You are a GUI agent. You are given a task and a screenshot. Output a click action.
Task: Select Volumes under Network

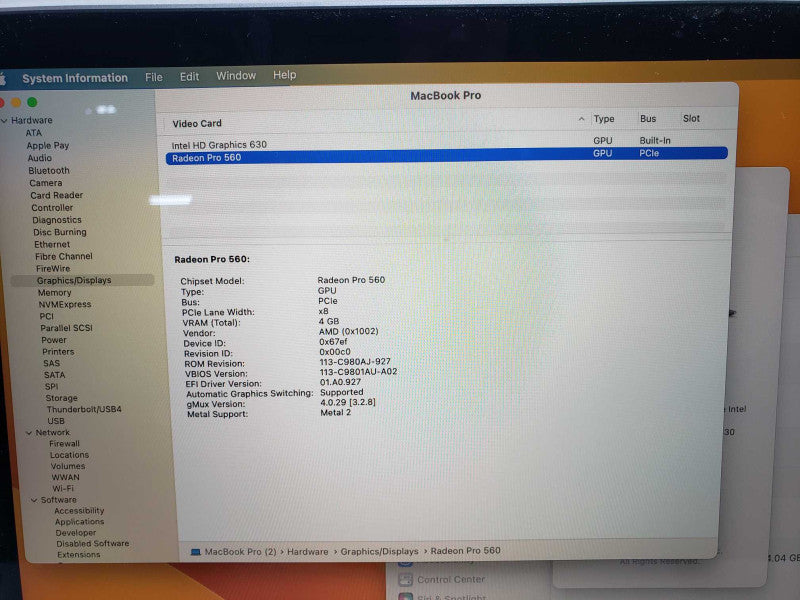click(x=68, y=466)
